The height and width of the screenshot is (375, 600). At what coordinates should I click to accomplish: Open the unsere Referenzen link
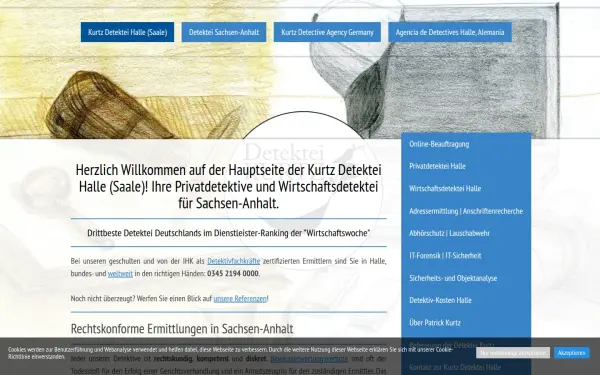(x=240, y=298)
